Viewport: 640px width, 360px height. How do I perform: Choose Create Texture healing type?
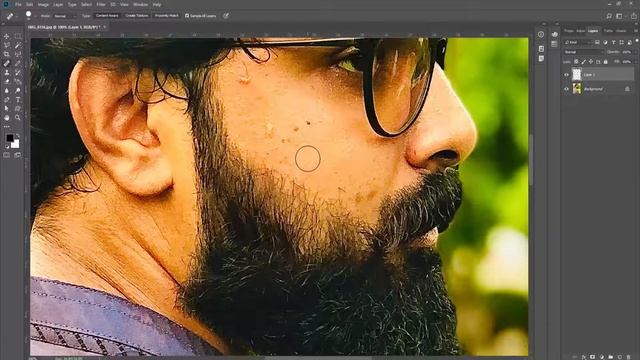[137, 16]
